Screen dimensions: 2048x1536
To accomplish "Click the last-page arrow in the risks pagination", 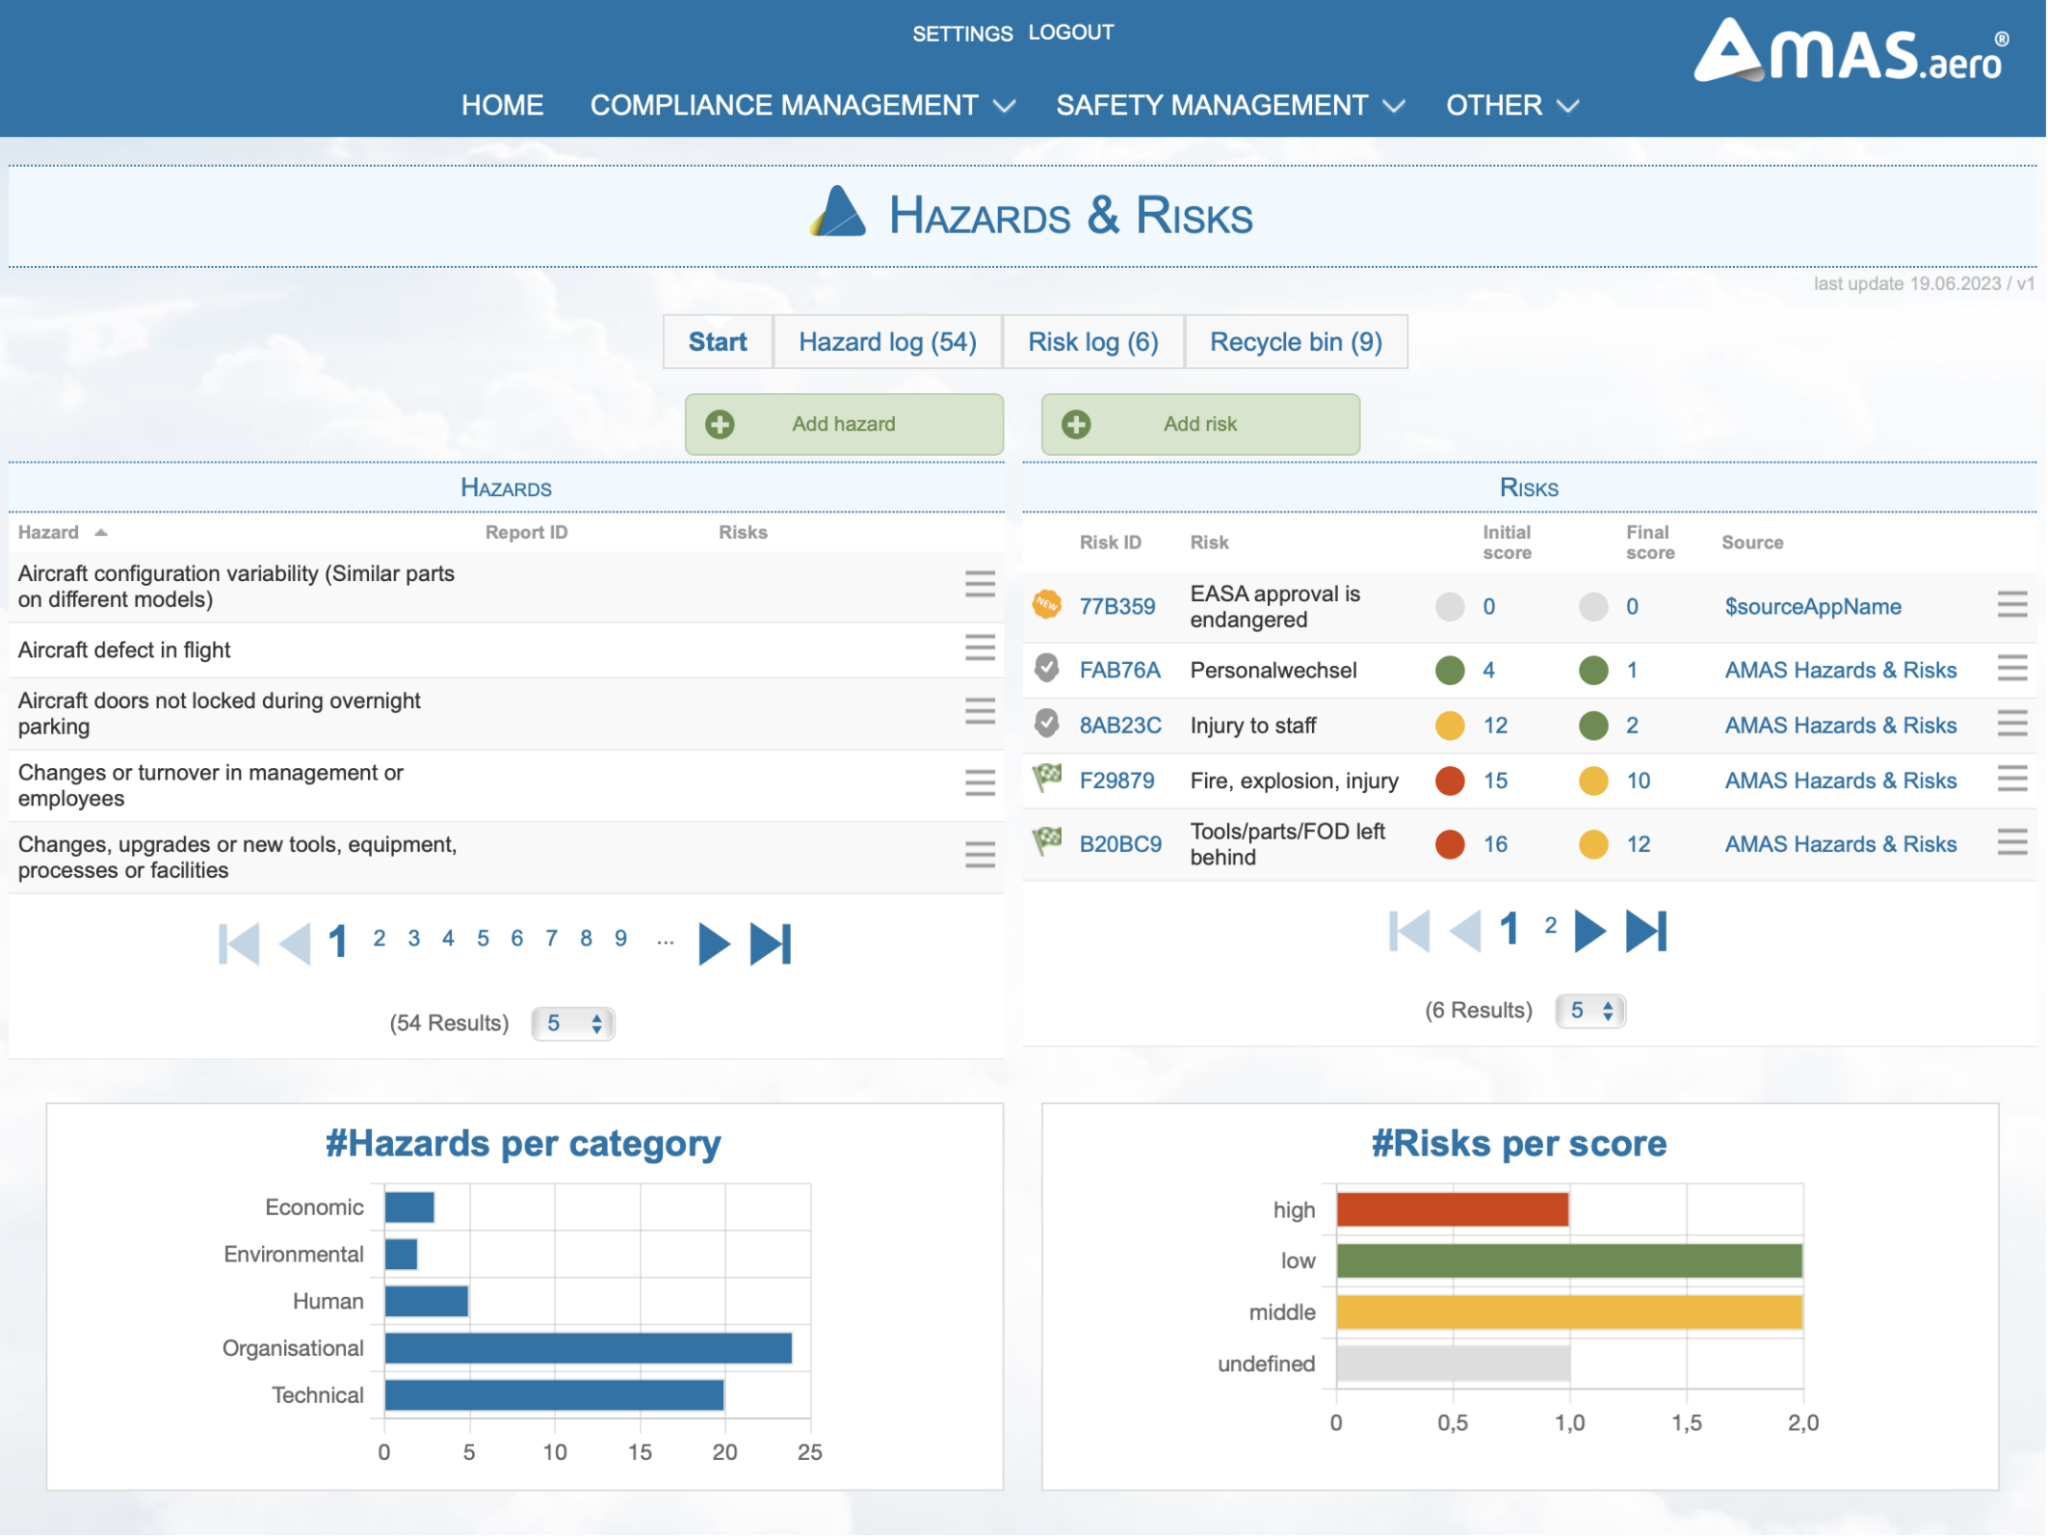I will click(1644, 930).
